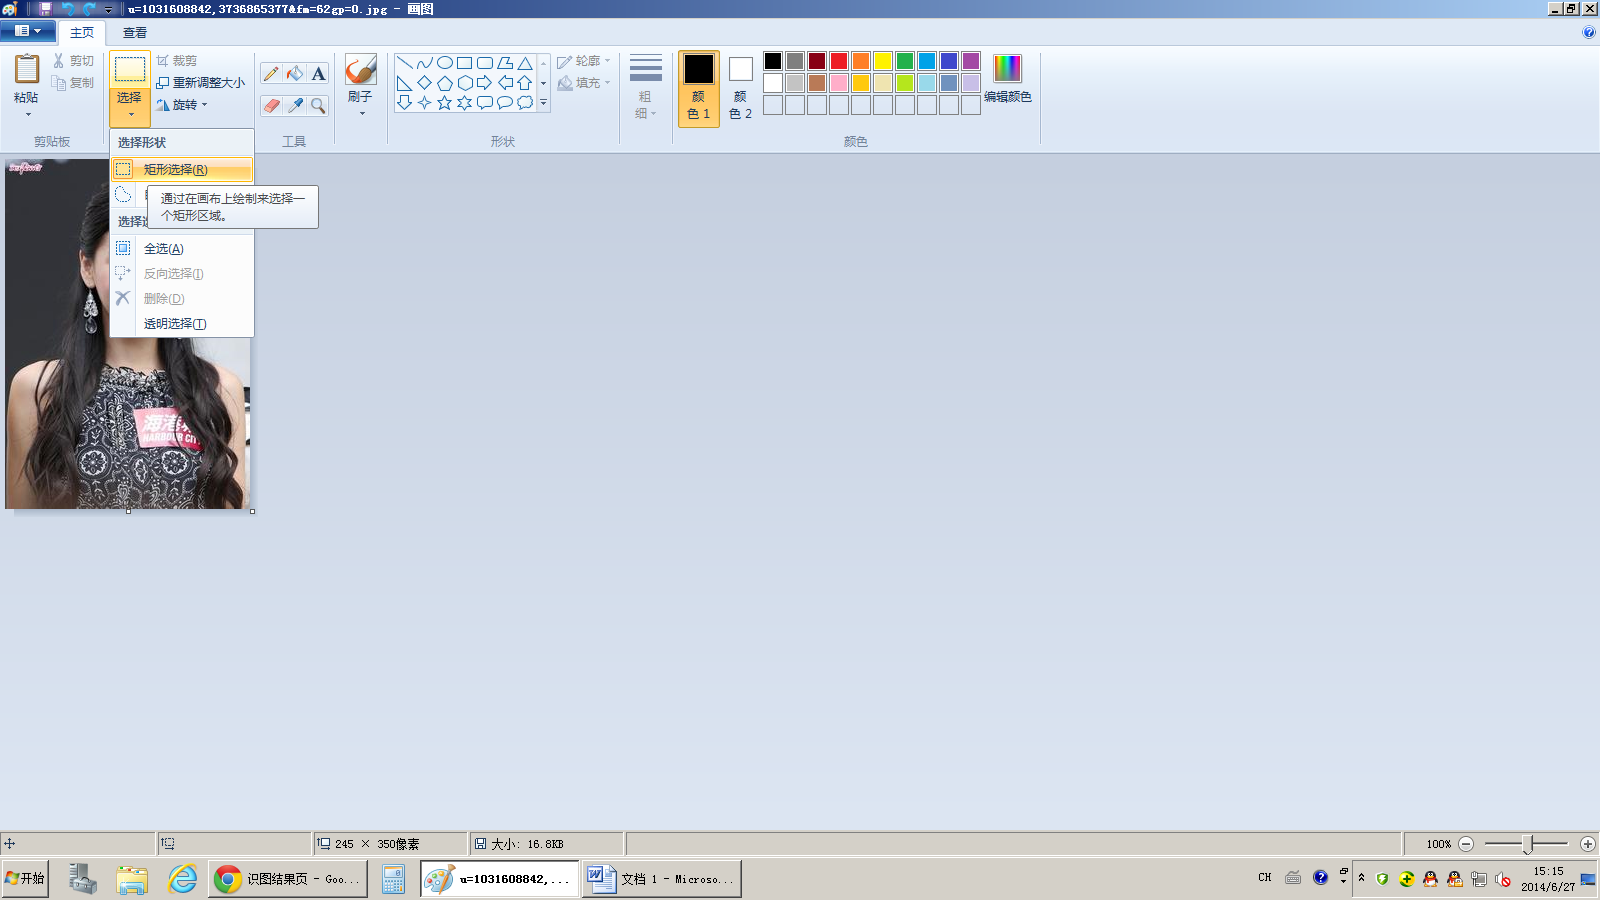The image size is (1600, 900).
Task: Click the Paste (粘贴) clipboard icon
Action: tap(27, 69)
